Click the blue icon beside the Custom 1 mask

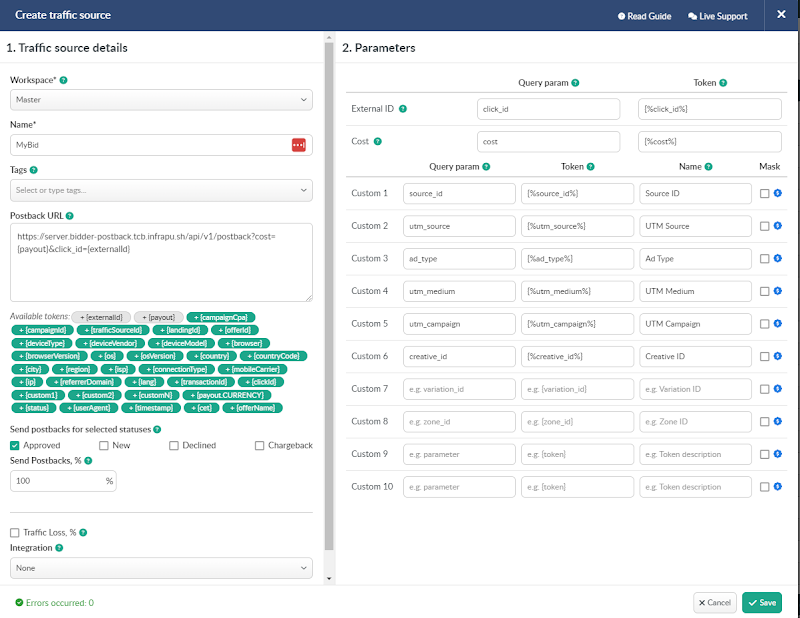click(778, 193)
